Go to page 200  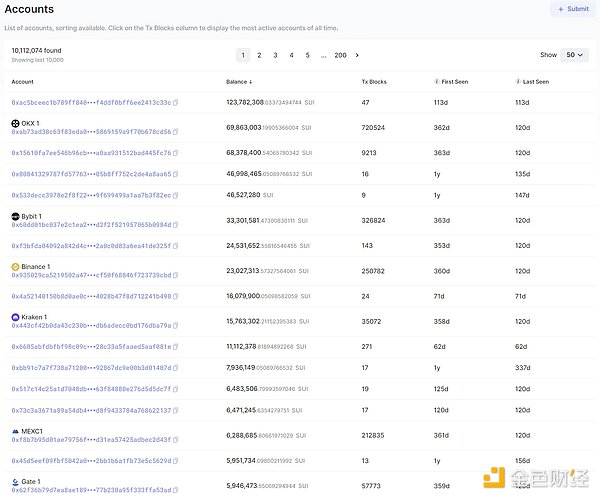click(340, 55)
